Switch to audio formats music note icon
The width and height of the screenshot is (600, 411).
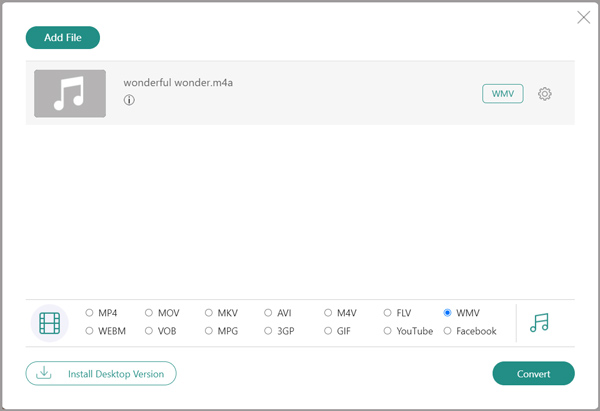[539, 322]
